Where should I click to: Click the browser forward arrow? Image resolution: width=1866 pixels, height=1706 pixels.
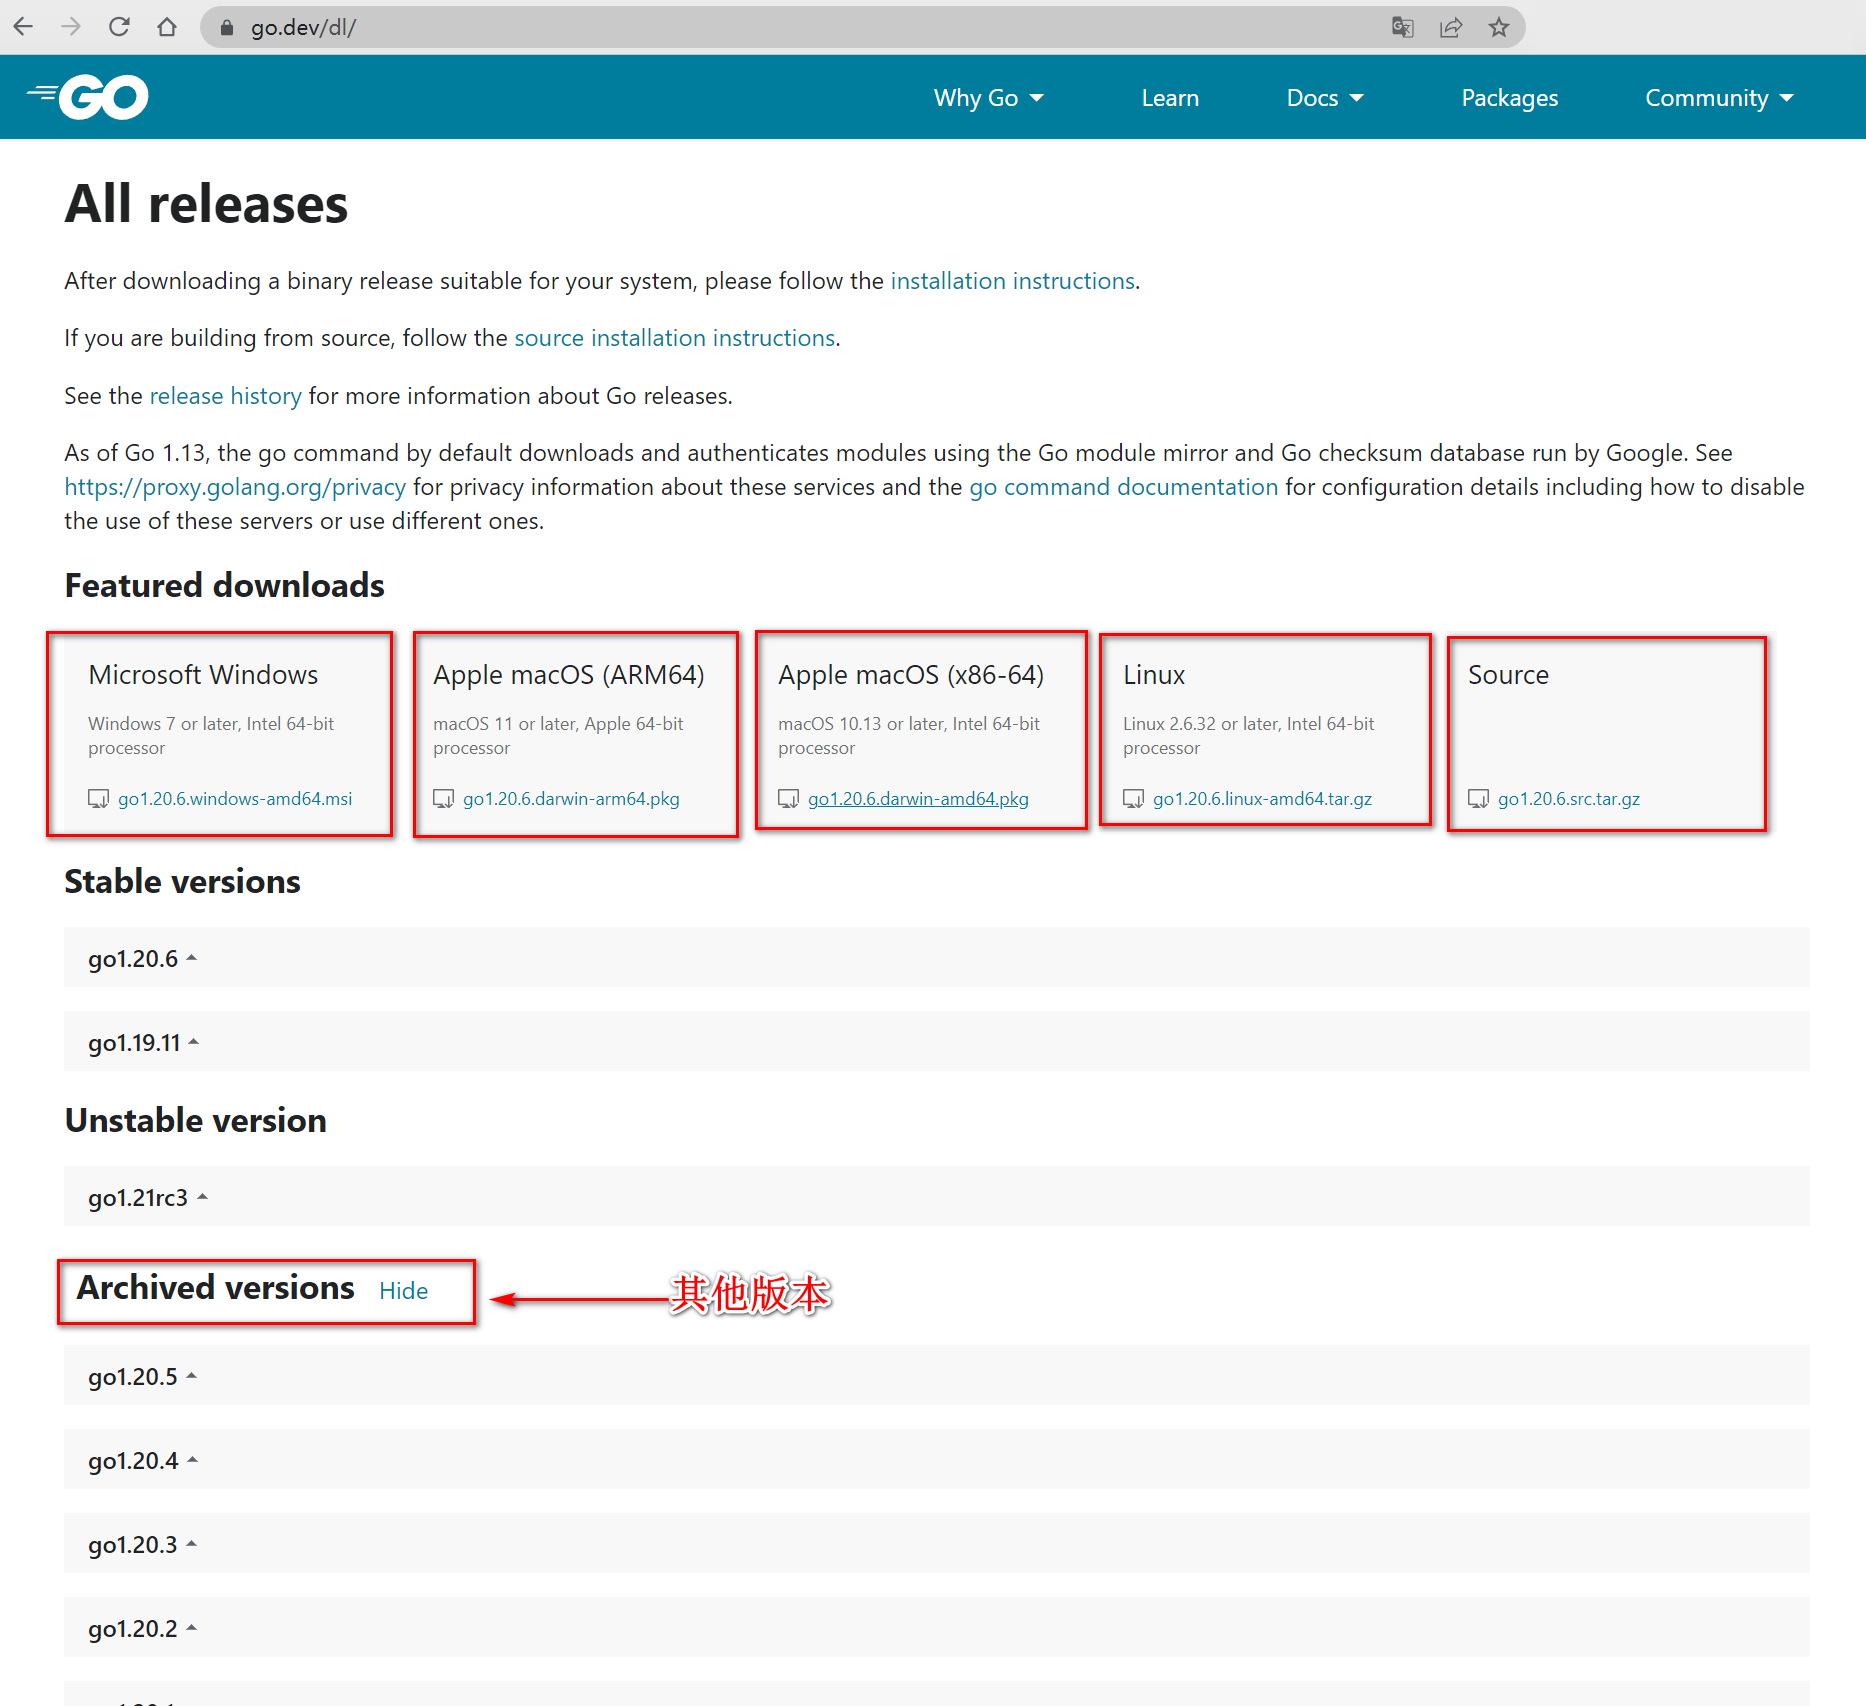point(71,27)
